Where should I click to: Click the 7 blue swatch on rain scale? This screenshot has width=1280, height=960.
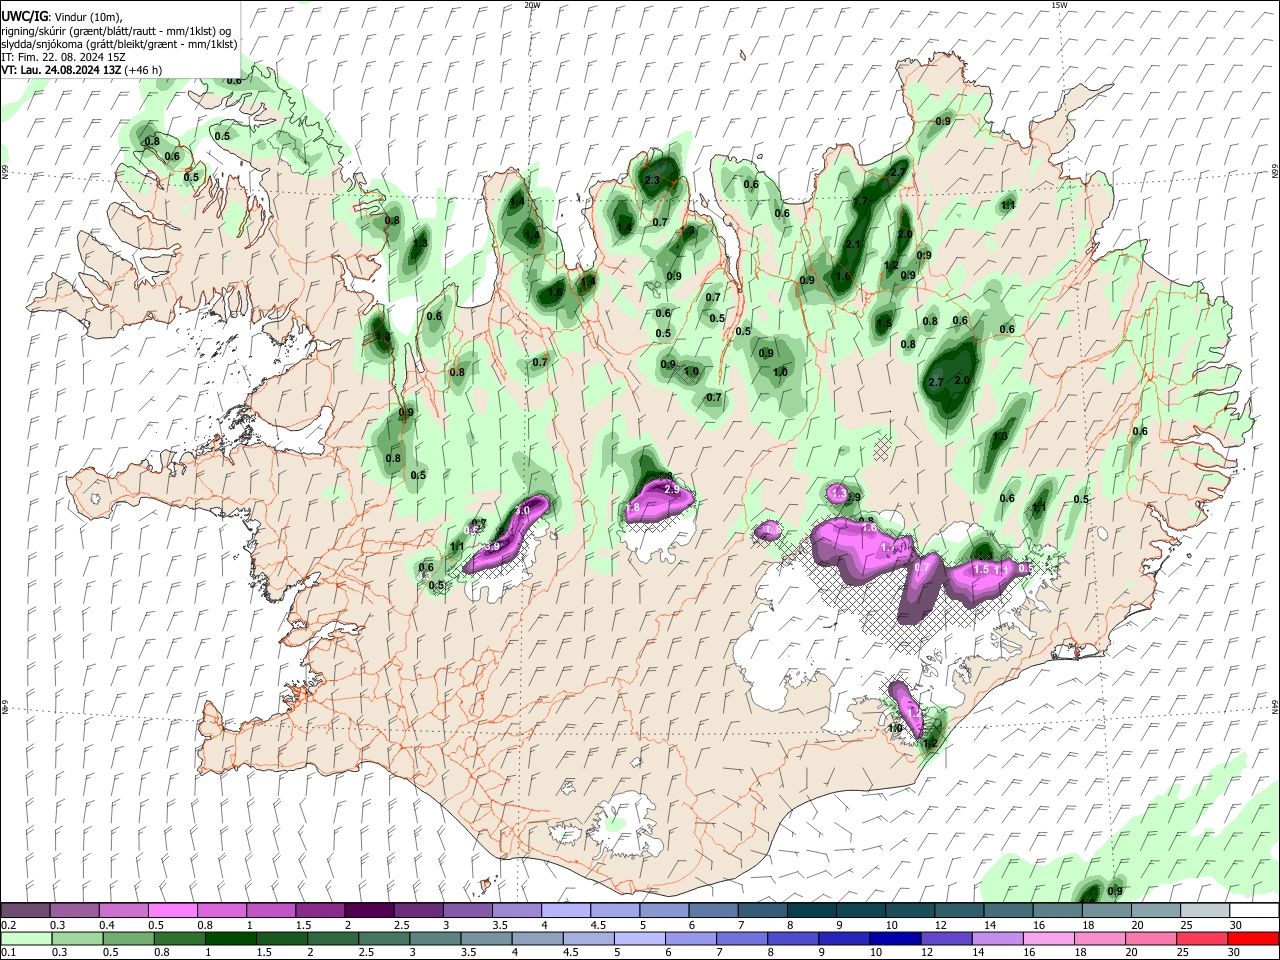pos(741,938)
